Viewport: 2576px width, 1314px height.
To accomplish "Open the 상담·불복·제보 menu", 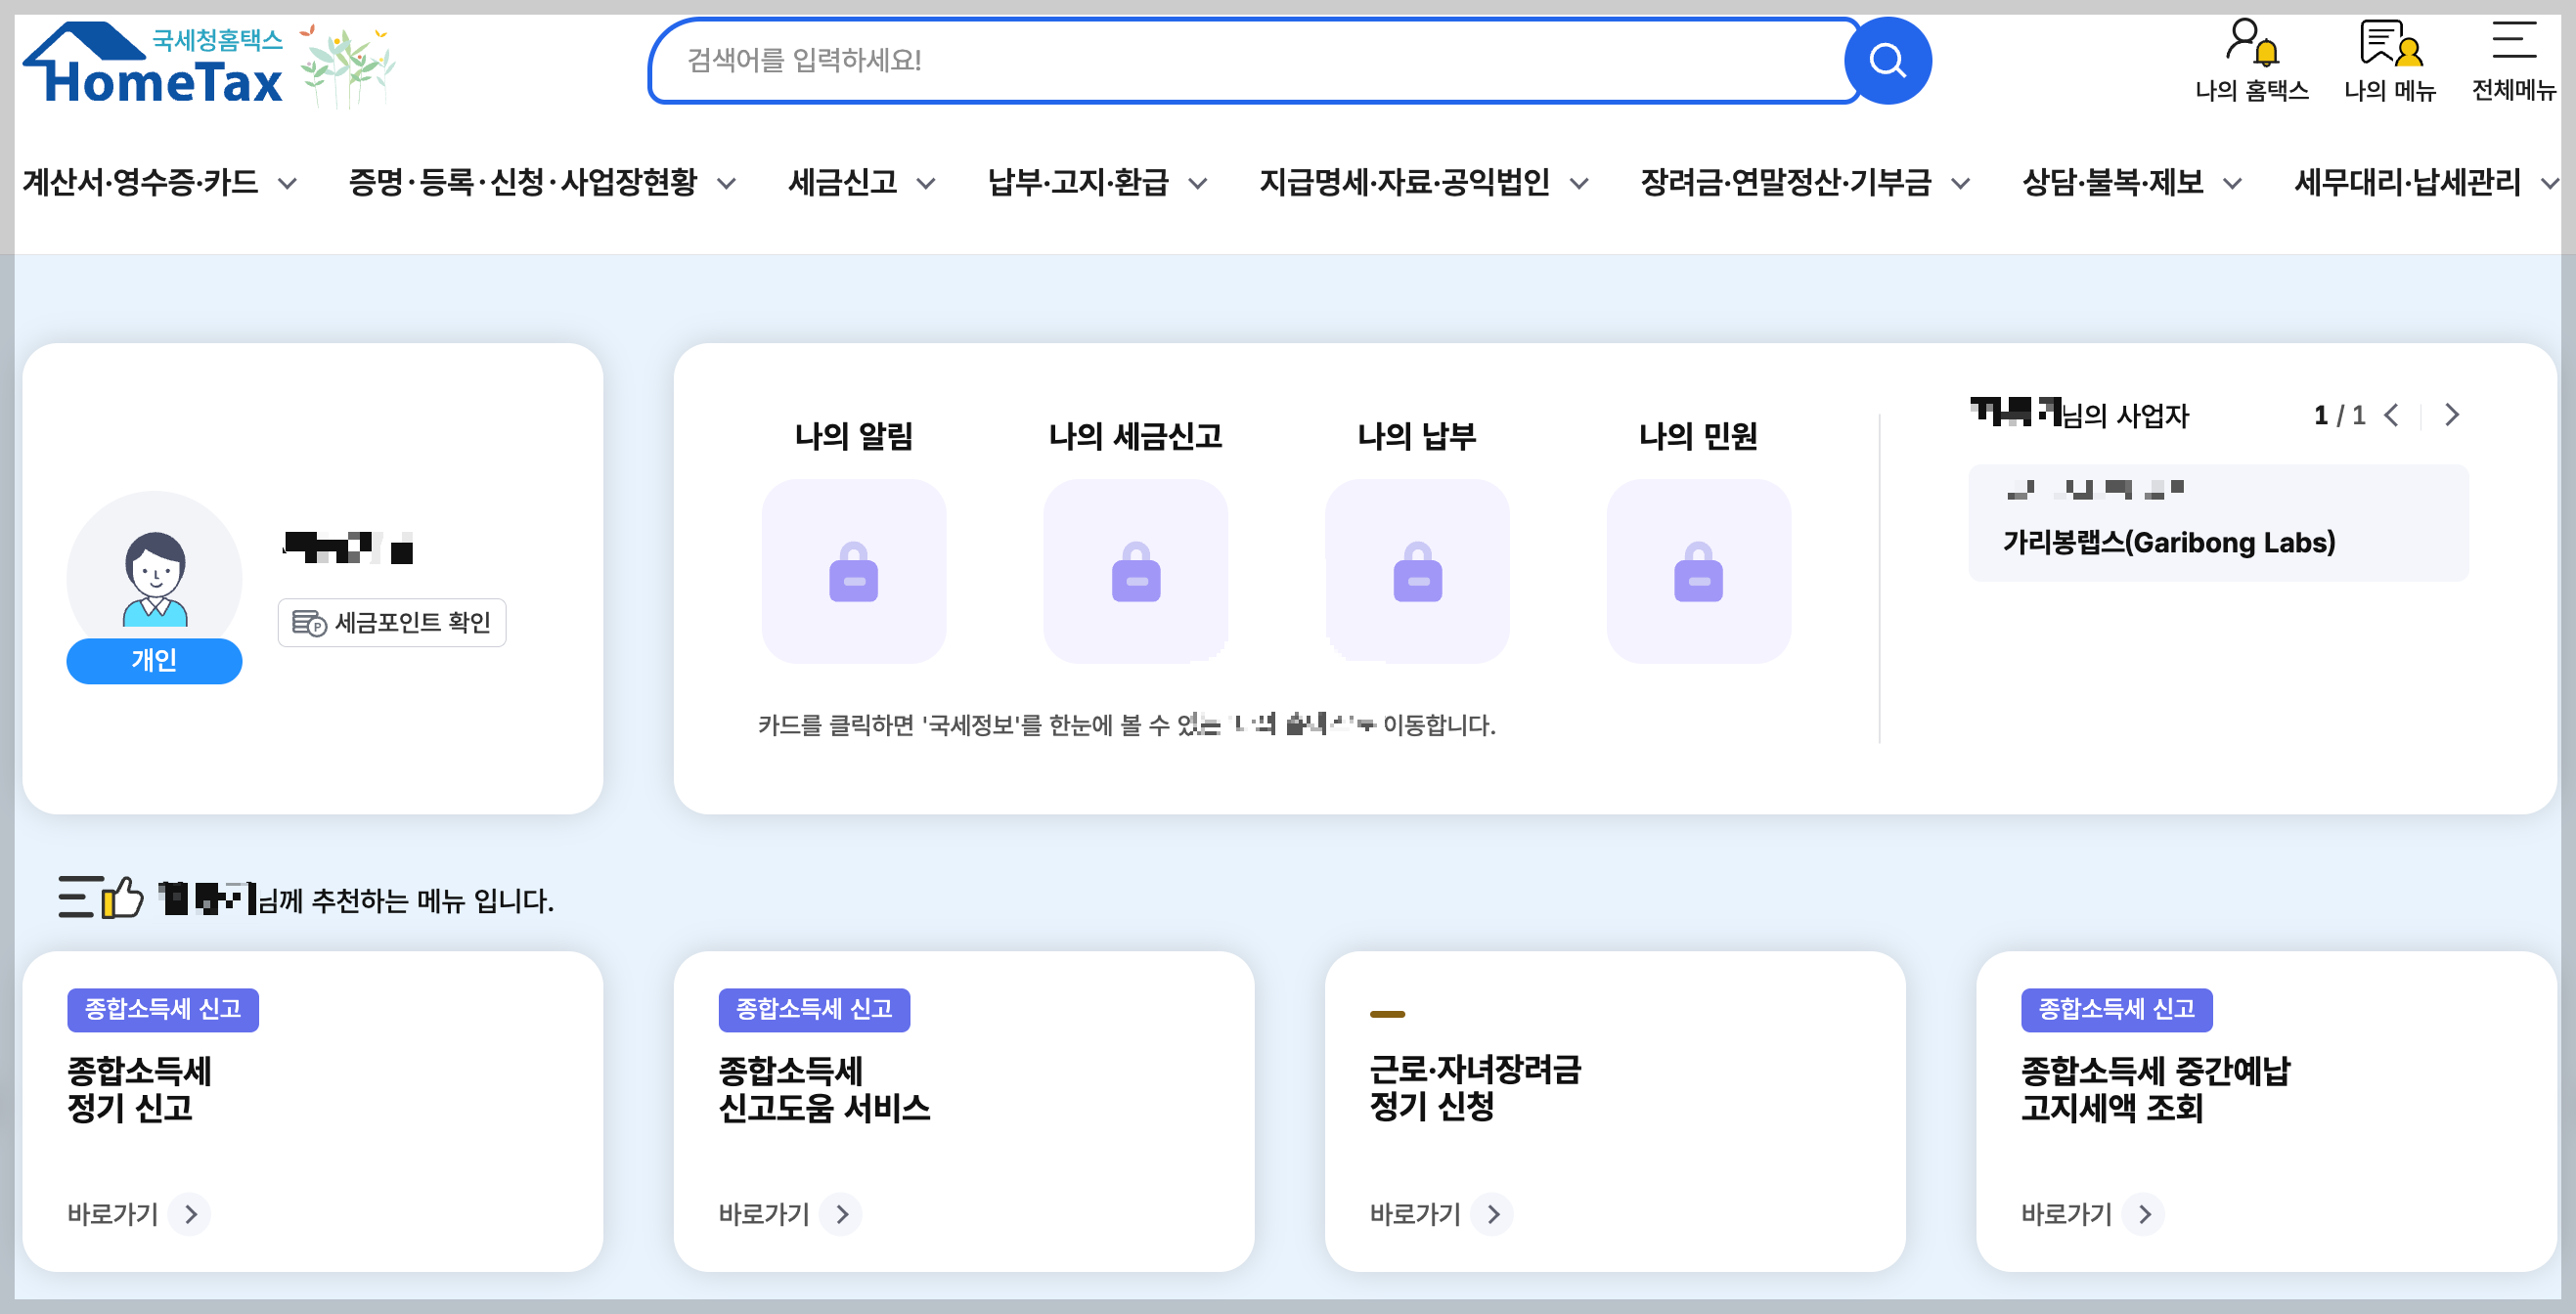I will [x=2132, y=183].
